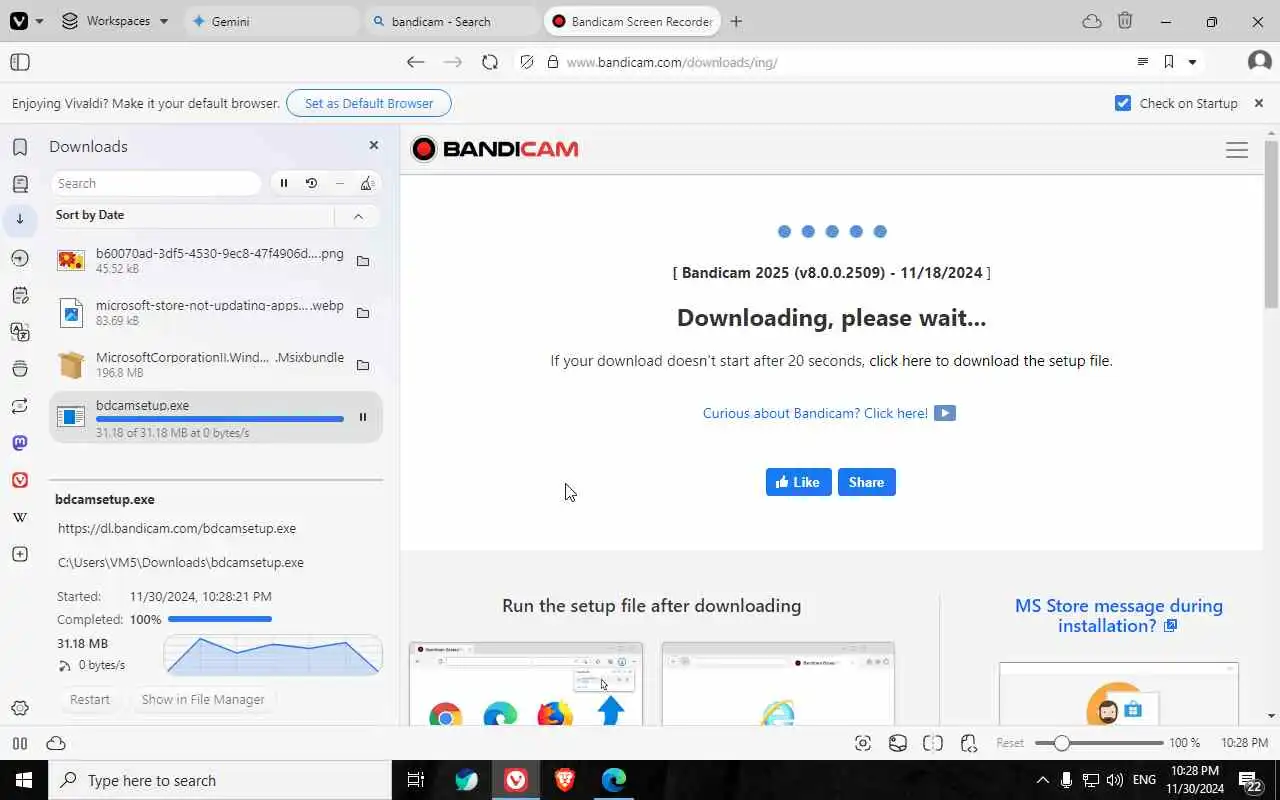Show folder for the Msixbundle download
This screenshot has height=800, width=1280.
[363, 365]
